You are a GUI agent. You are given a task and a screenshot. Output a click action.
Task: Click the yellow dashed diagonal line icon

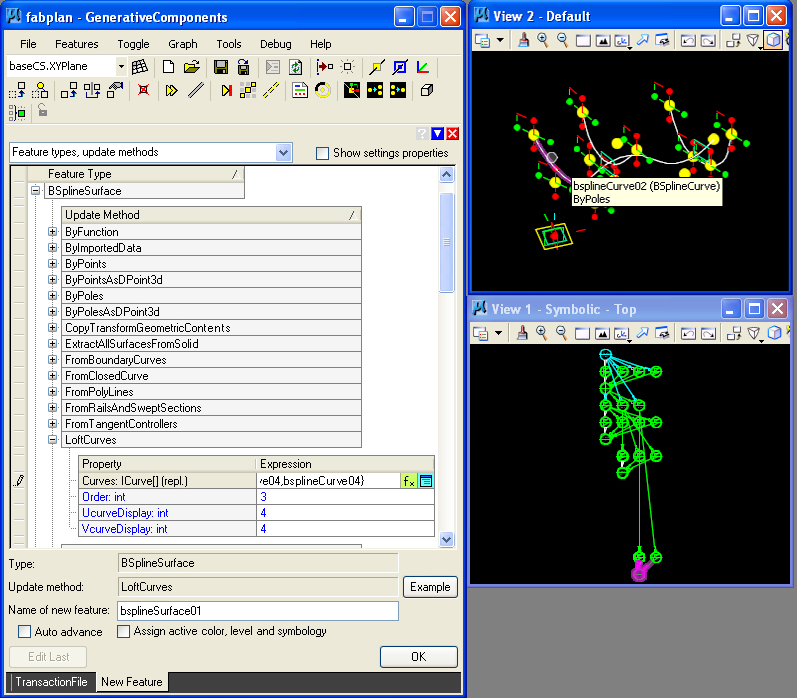coord(271,90)
